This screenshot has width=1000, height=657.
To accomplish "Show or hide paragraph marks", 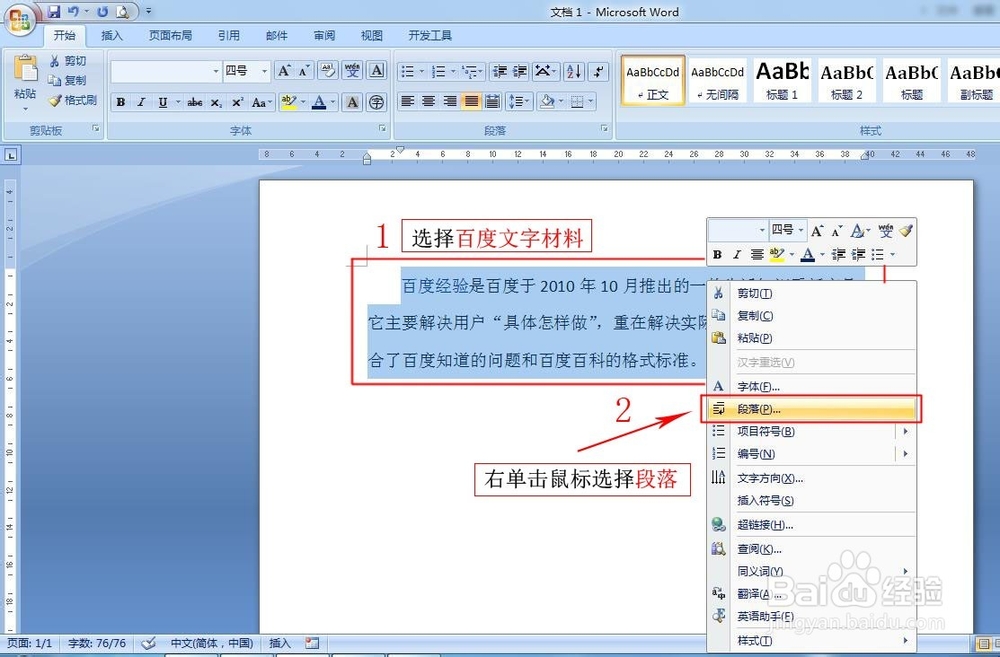I will [598, 71].
